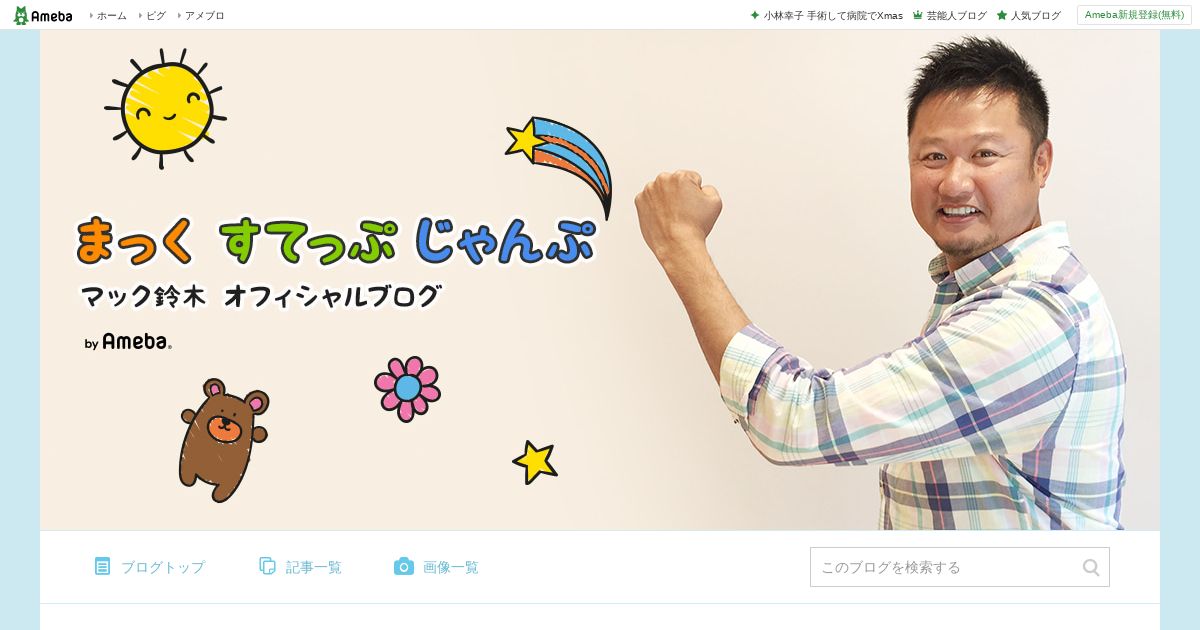Screen dimensions: 1200x630
Task: Switch to the ブログトップ tab
Action: pyautogui.click(x=150, y=567)
